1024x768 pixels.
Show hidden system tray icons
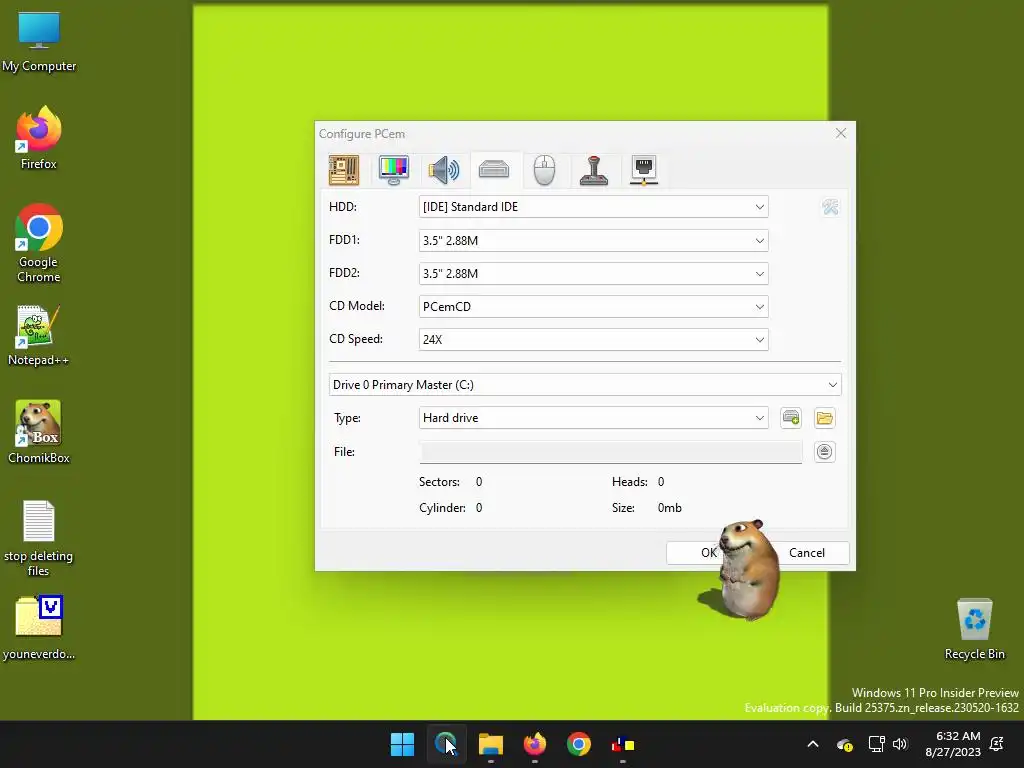[x=813, y=744]
